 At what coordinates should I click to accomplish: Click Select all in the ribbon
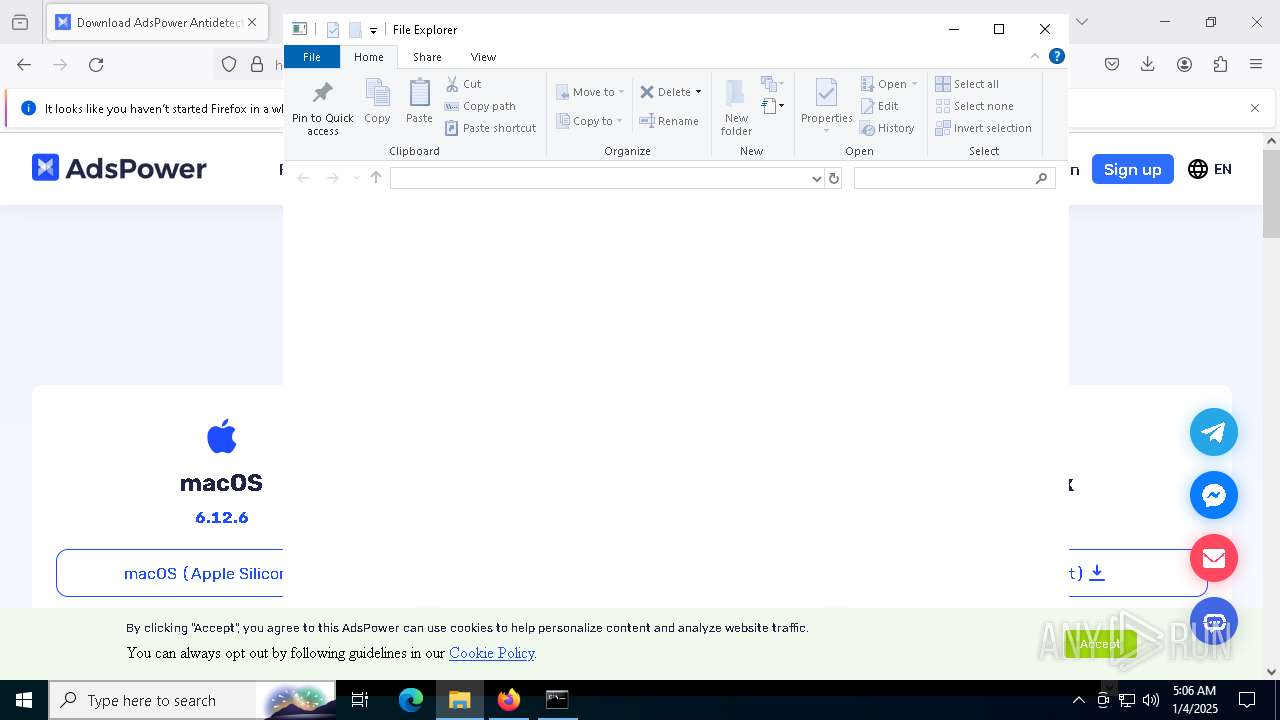967,84
